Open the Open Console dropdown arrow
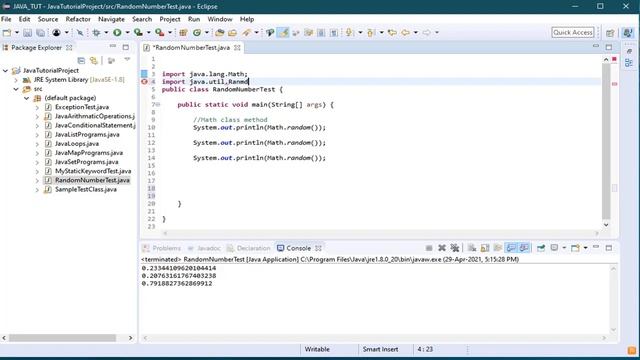This screenshot has width=640, height=360. tap(585, 248)
